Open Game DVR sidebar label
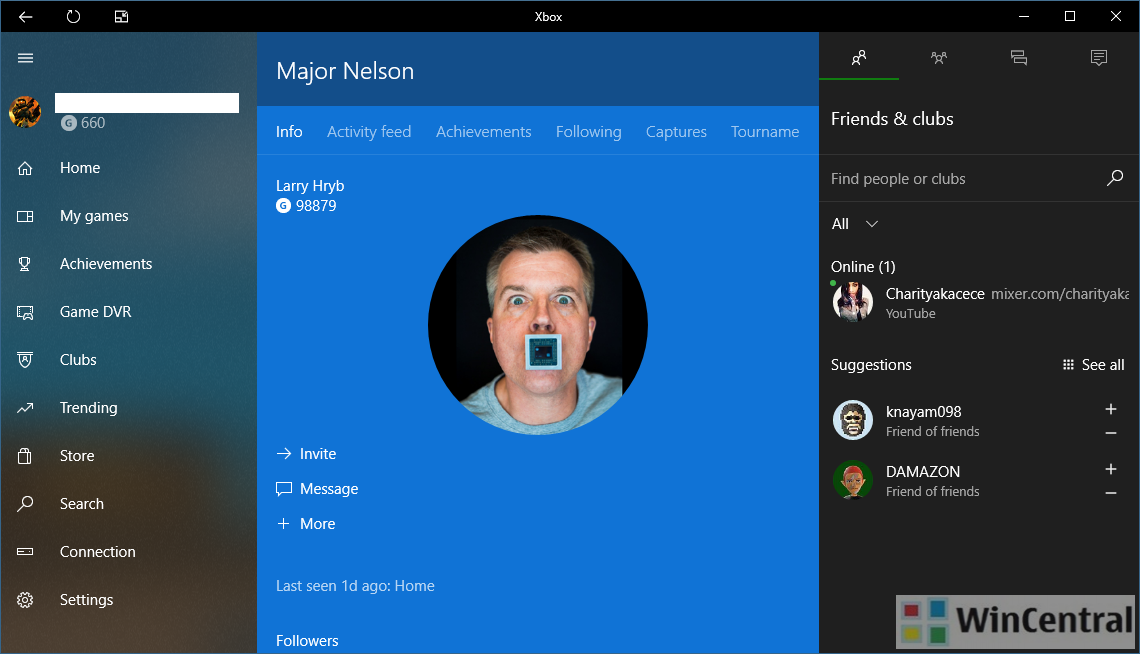The image size is (1140, 654). 95,312
